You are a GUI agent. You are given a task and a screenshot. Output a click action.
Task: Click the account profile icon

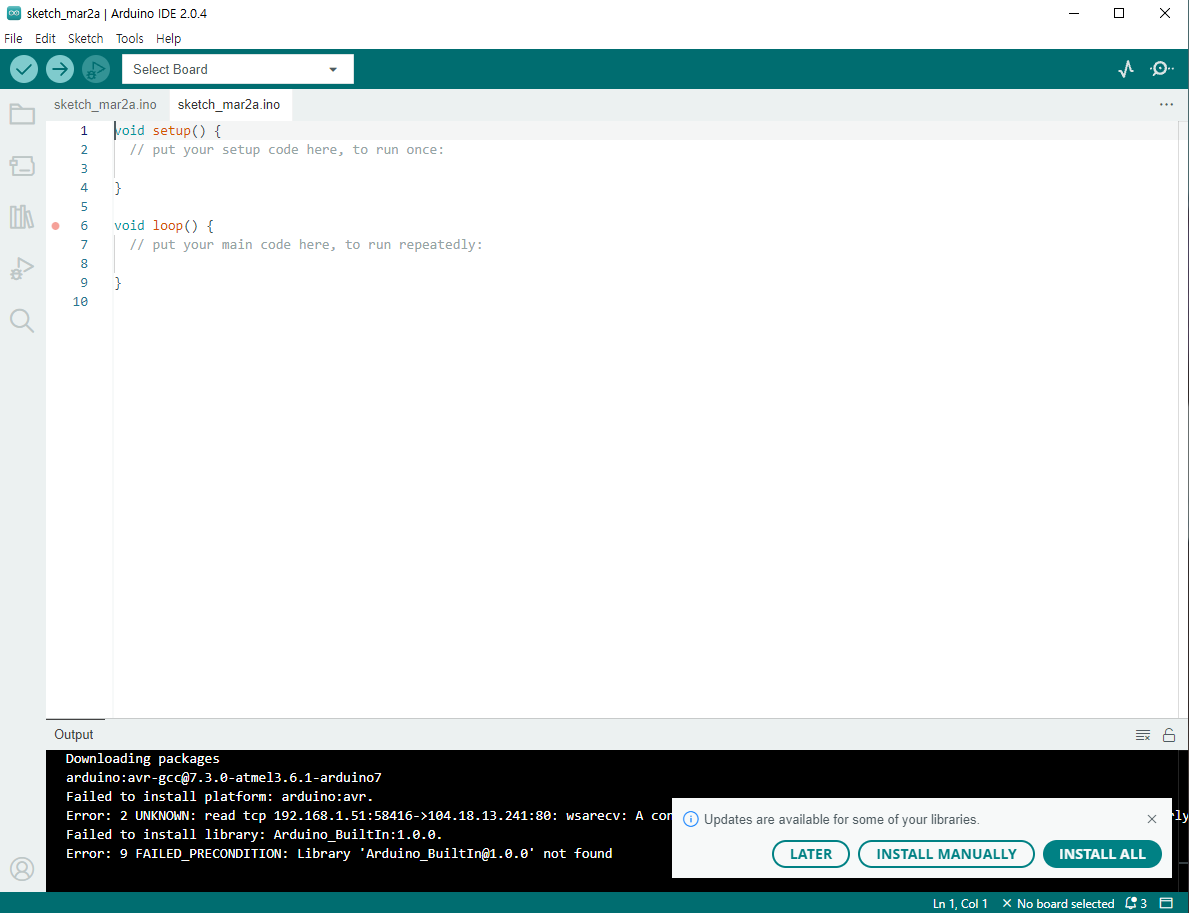point(22,869)
